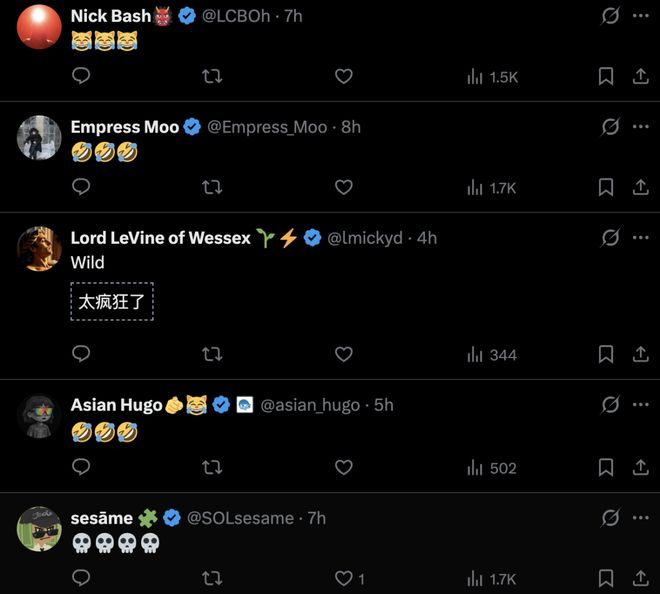Repost Empress Moo's tweet

[x=212, y=187]
